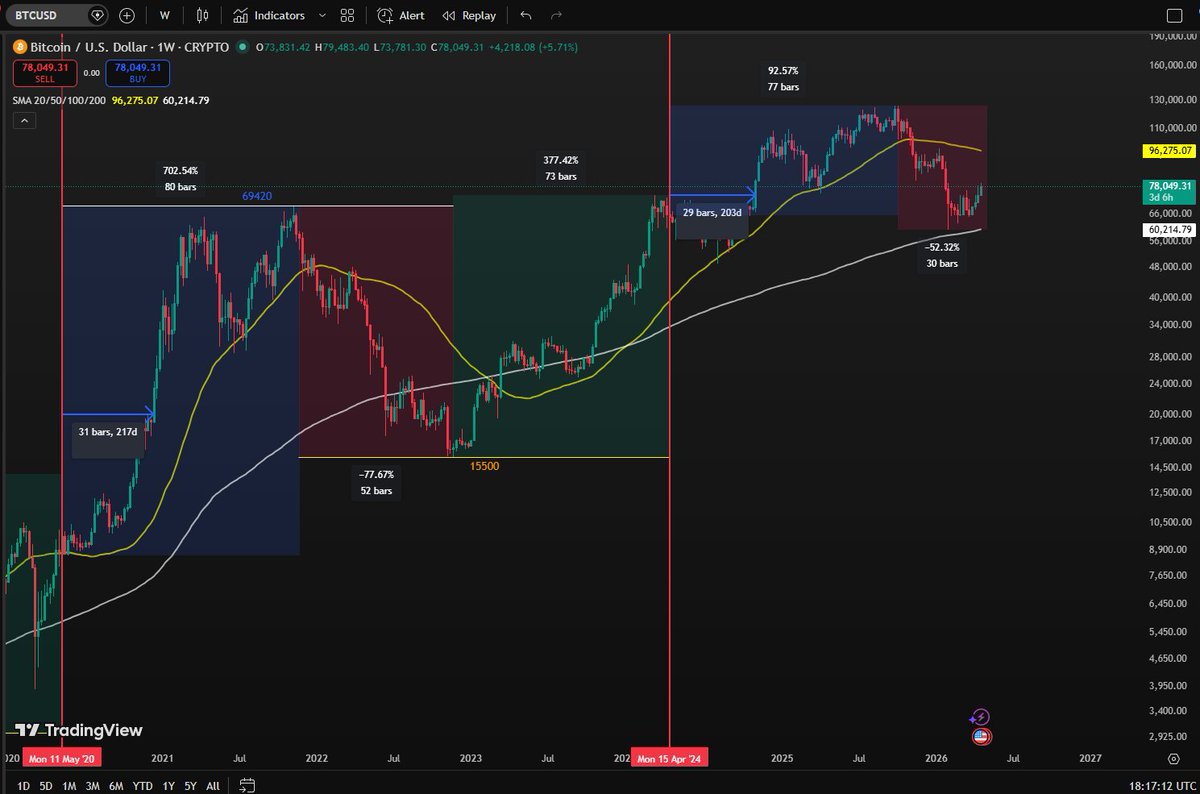1200x794 pixels.
Task: Select the -77.67% 52 bars measurement label
Action: [x=376, y=483]
